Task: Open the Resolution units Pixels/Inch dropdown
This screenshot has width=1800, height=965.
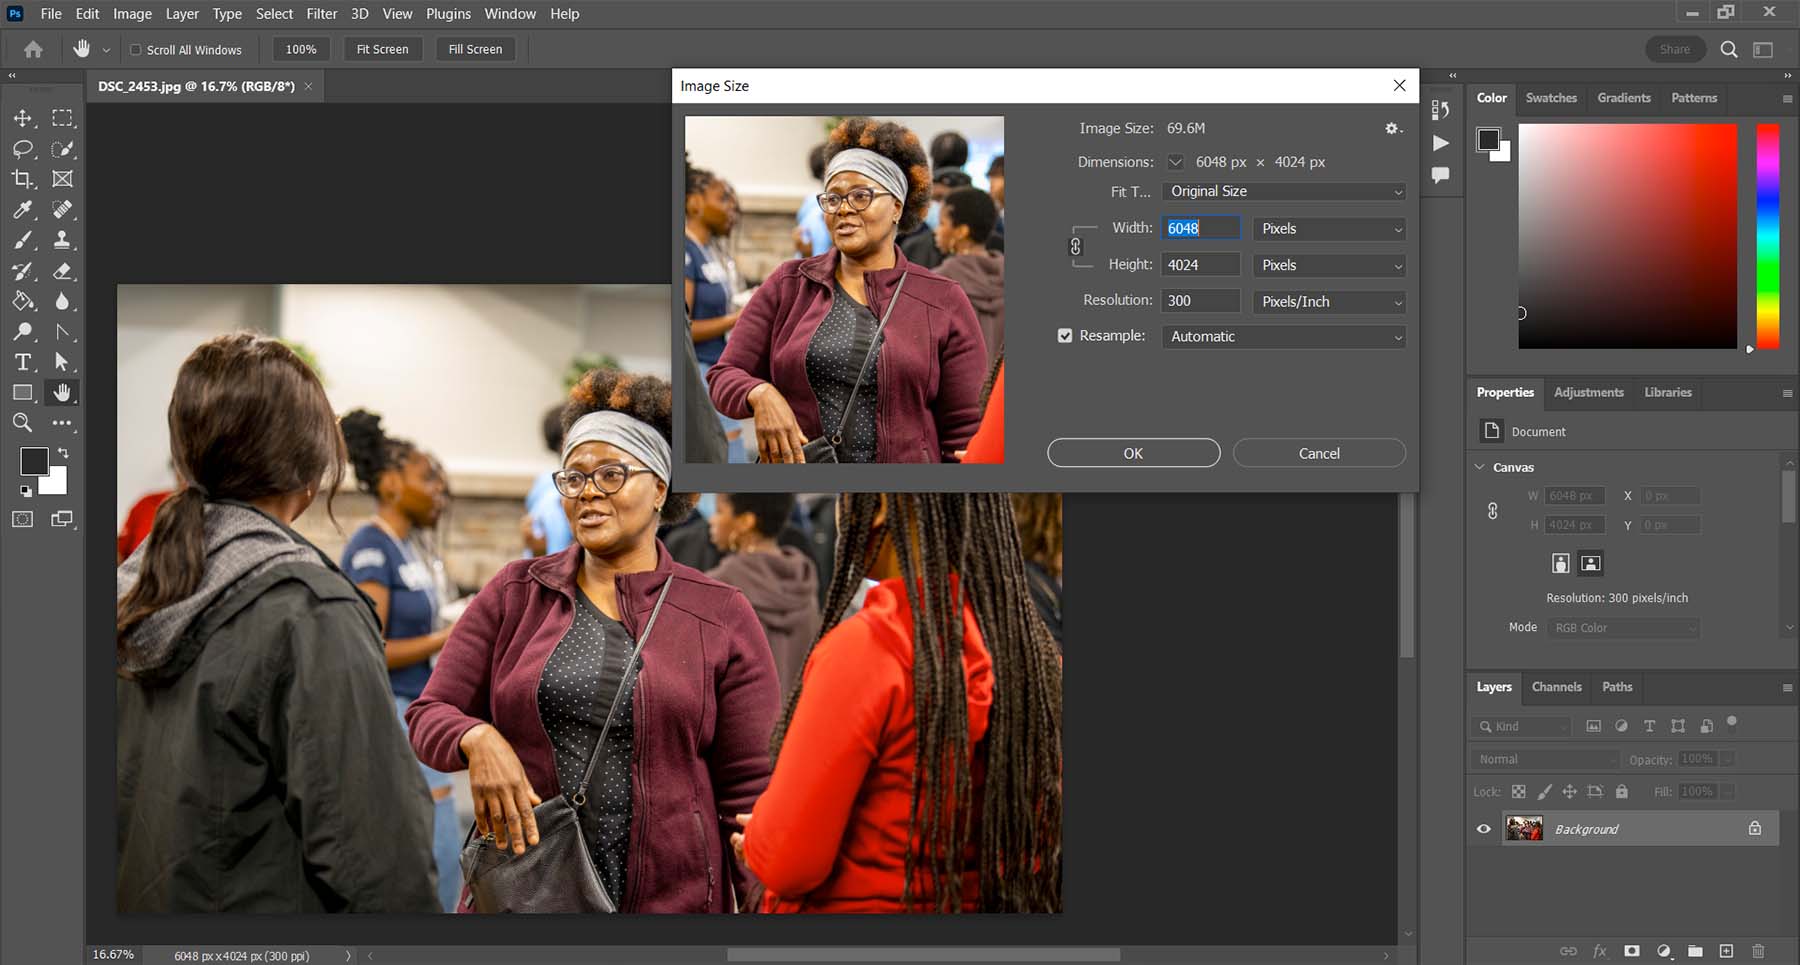Action: [1329, 302]
